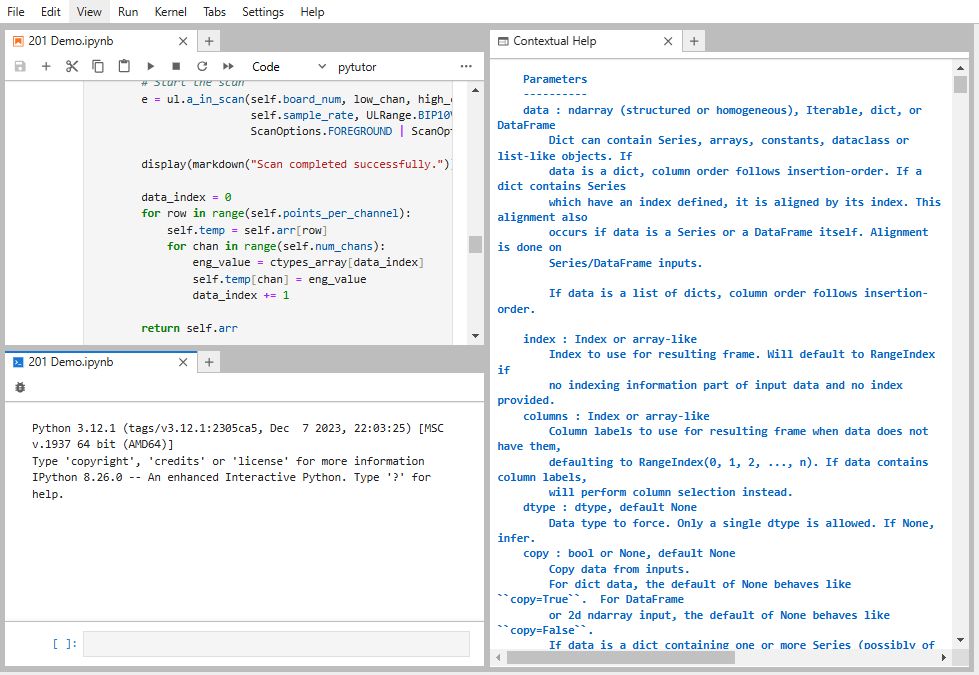Paste cell from clipboard

pos(124,66)
